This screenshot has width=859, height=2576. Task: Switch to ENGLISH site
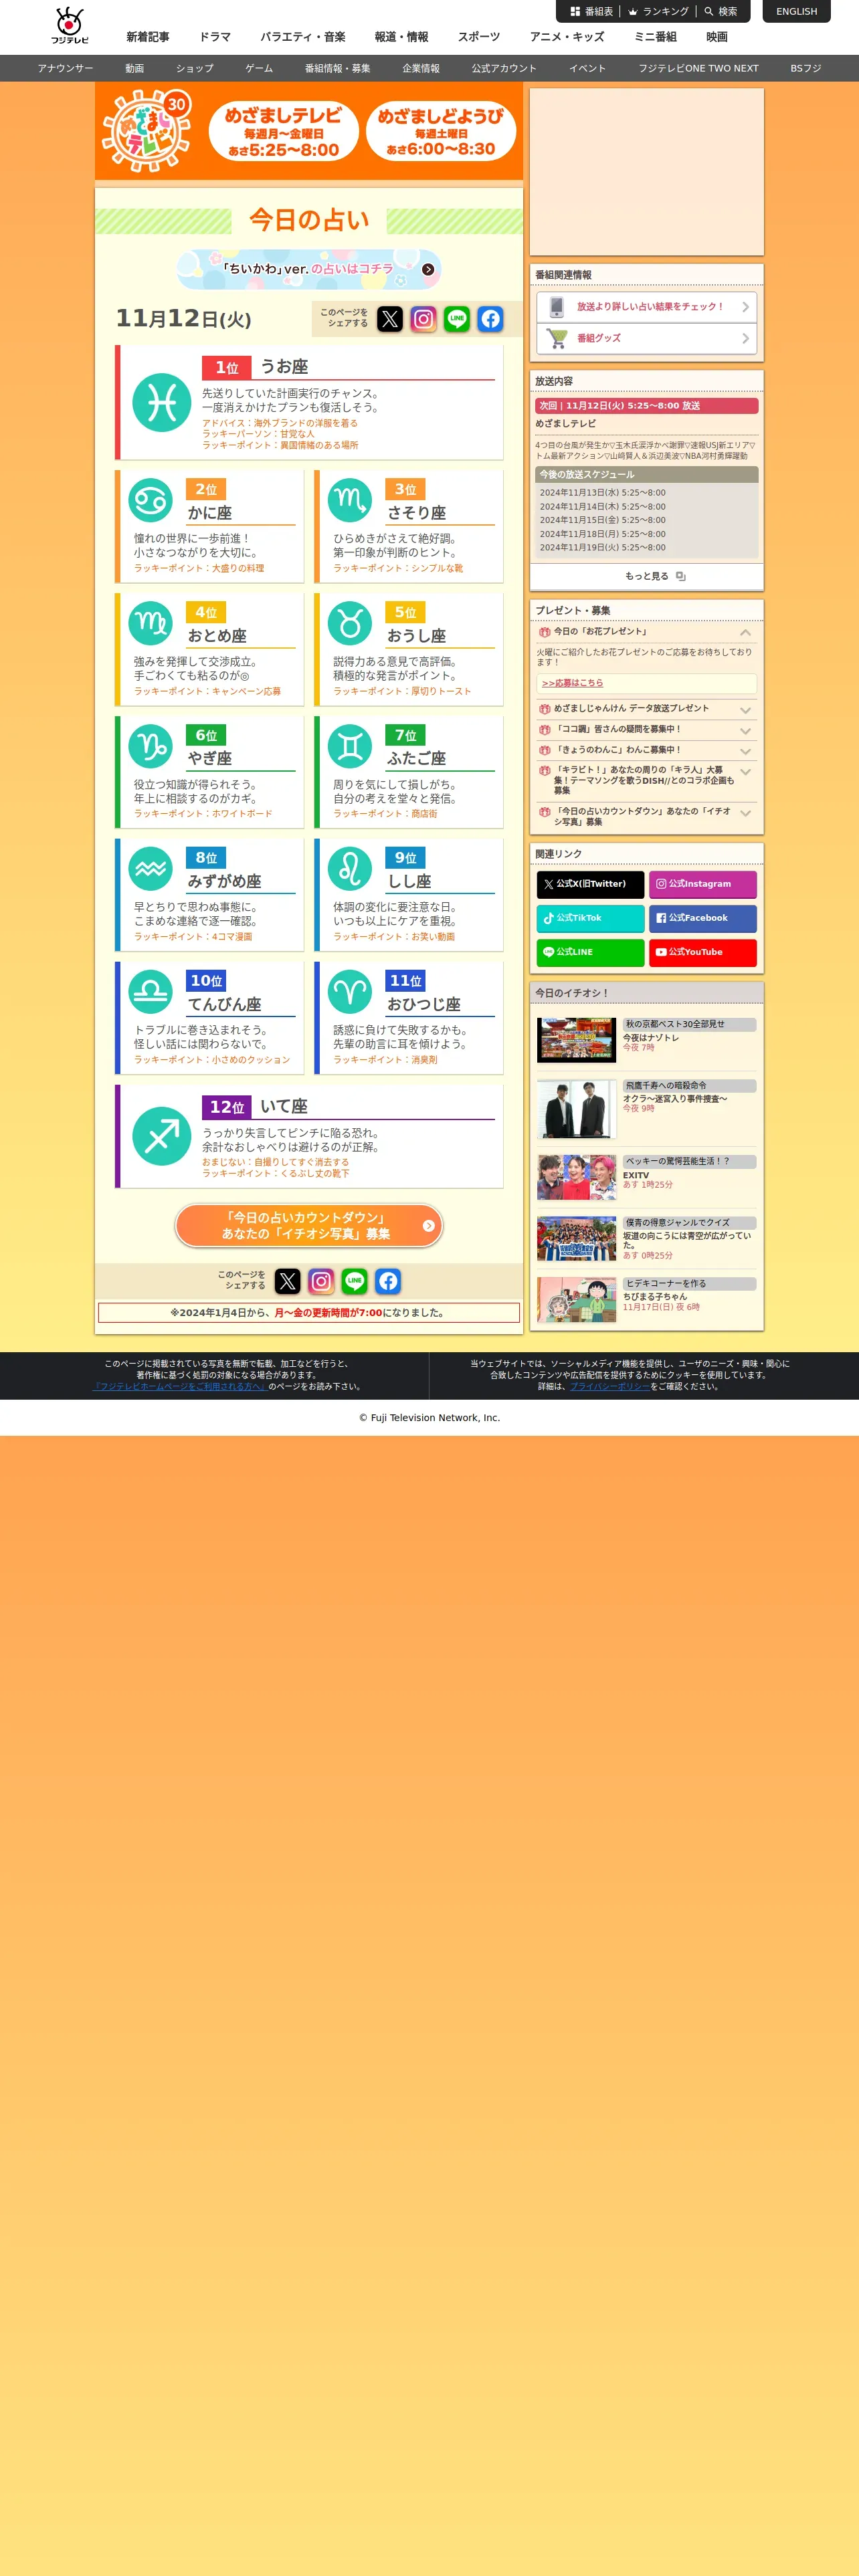click(797, 12)
